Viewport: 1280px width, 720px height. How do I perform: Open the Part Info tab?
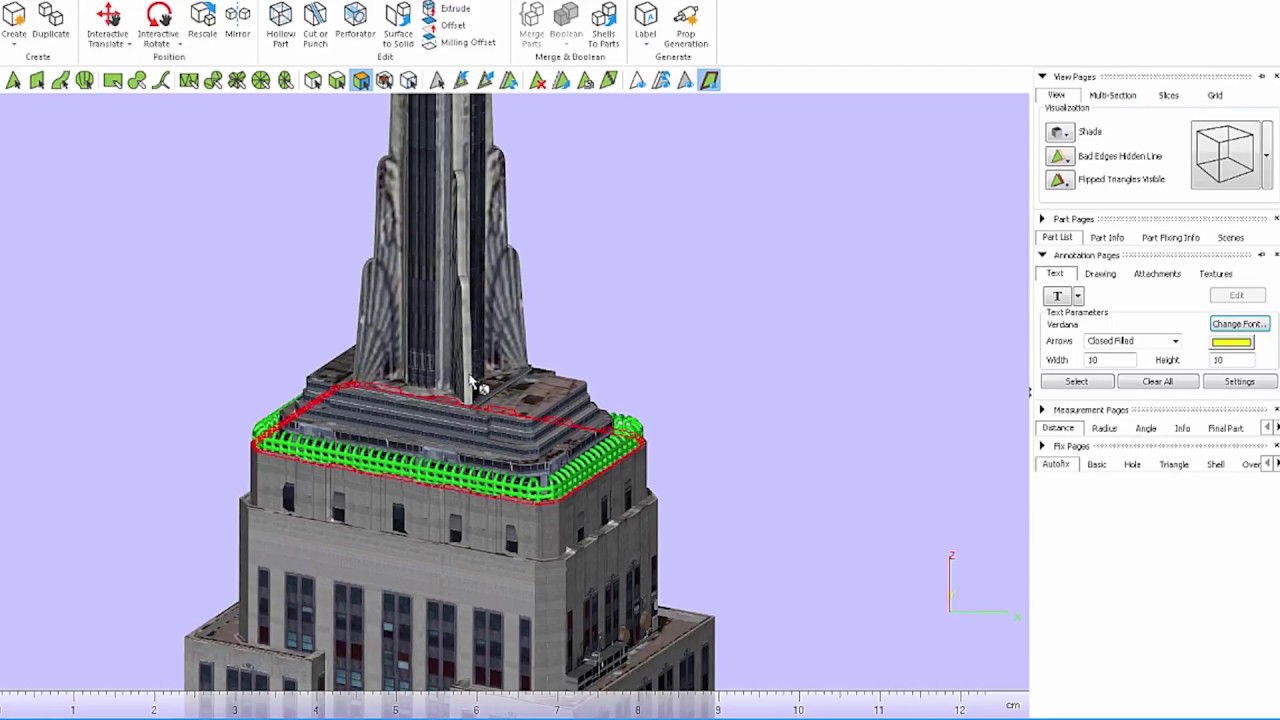[x=1107, y=238]
